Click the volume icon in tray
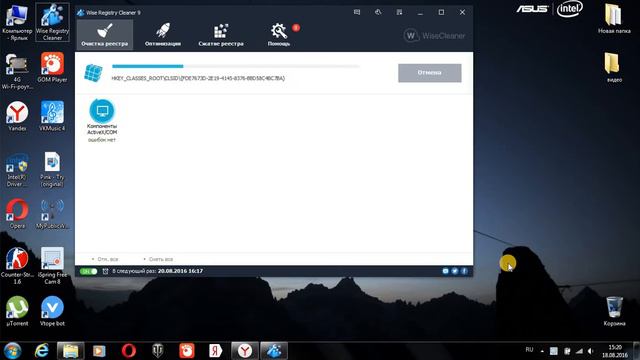 [x=591, y=351]
